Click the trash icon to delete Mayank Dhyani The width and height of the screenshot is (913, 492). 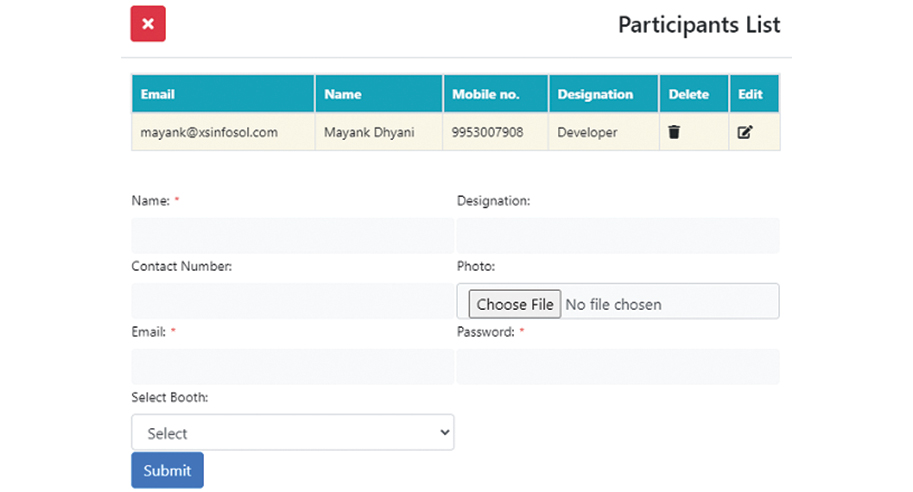[x=674, y=132]
